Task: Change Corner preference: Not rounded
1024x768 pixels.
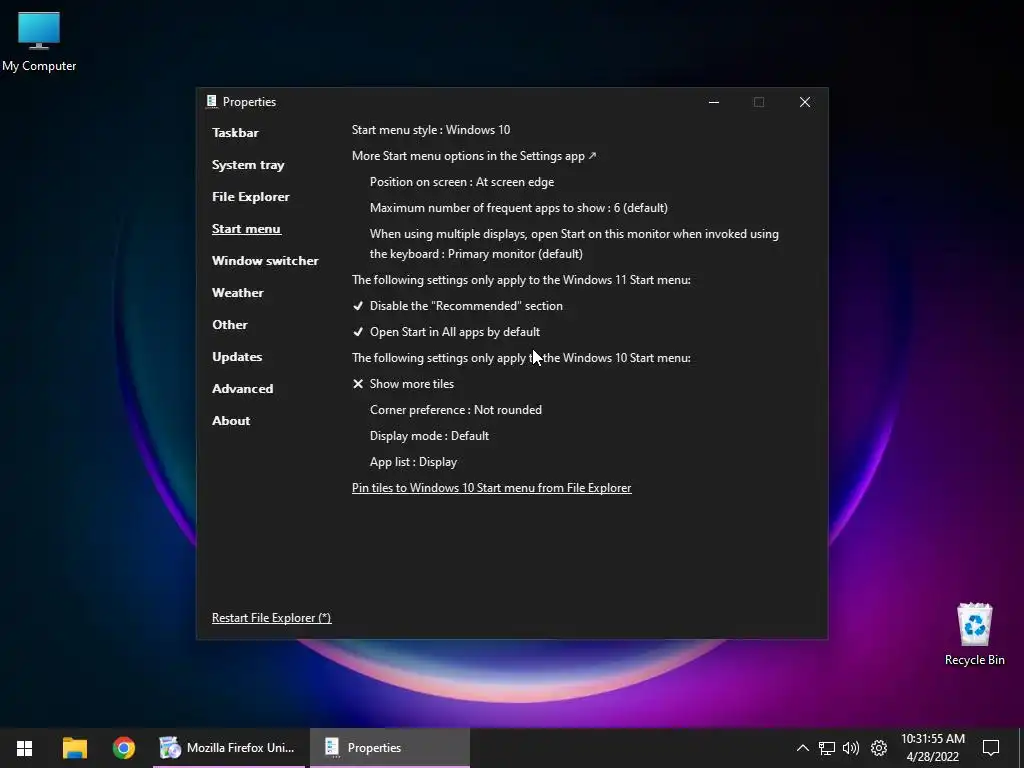Action: 456,410
